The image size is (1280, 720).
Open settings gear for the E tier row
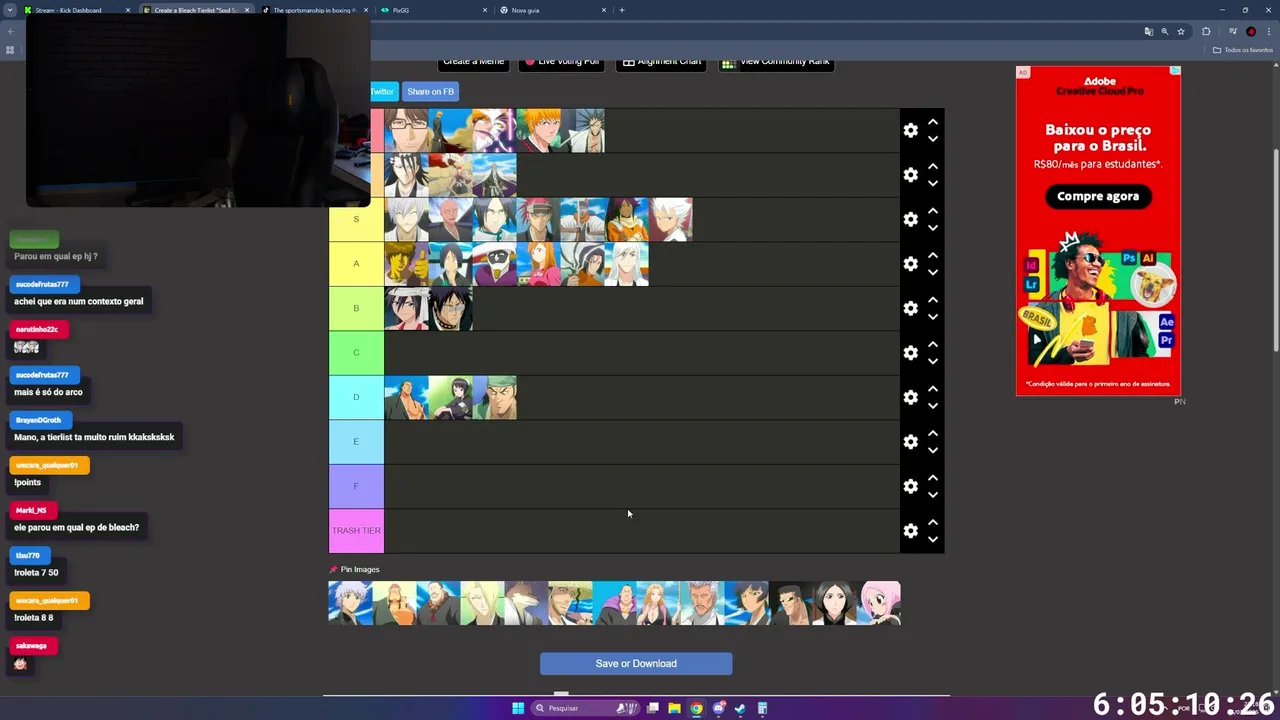910,442
